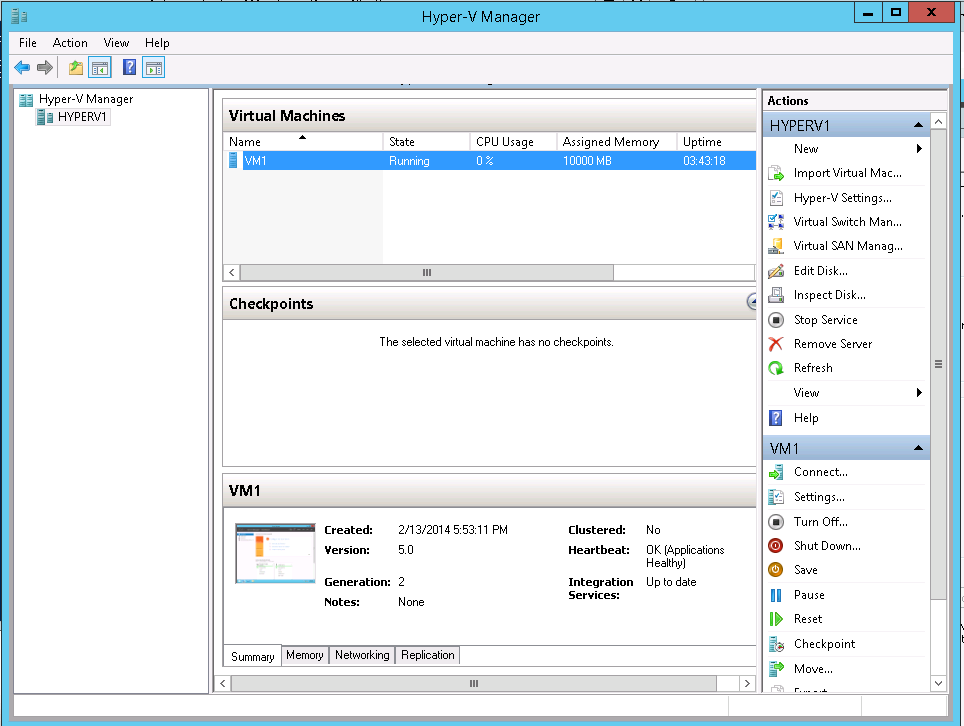Click the Import Virtual Machine icon

(776, 173)
